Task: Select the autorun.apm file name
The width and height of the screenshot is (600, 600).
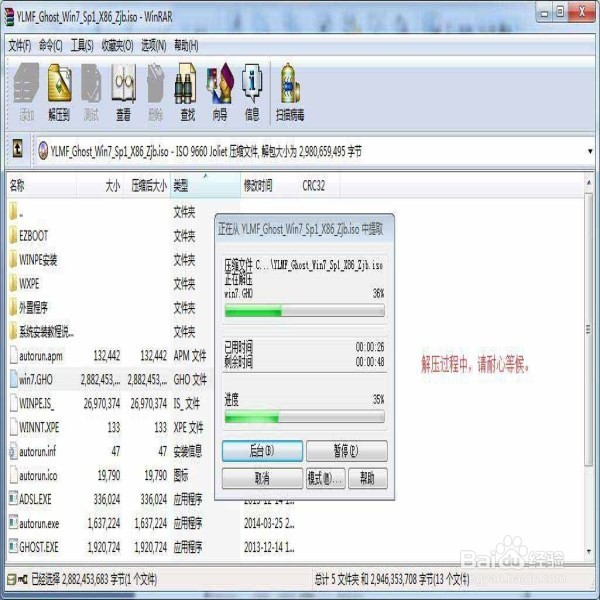Action: tap(41, 356)
